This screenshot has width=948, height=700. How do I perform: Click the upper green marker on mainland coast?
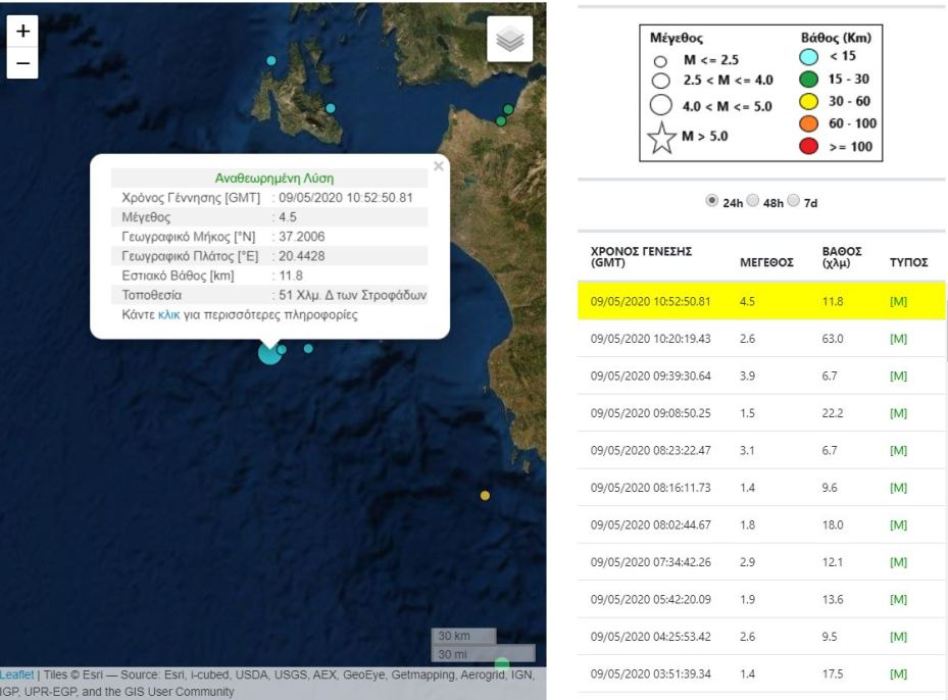pos(508,109)
